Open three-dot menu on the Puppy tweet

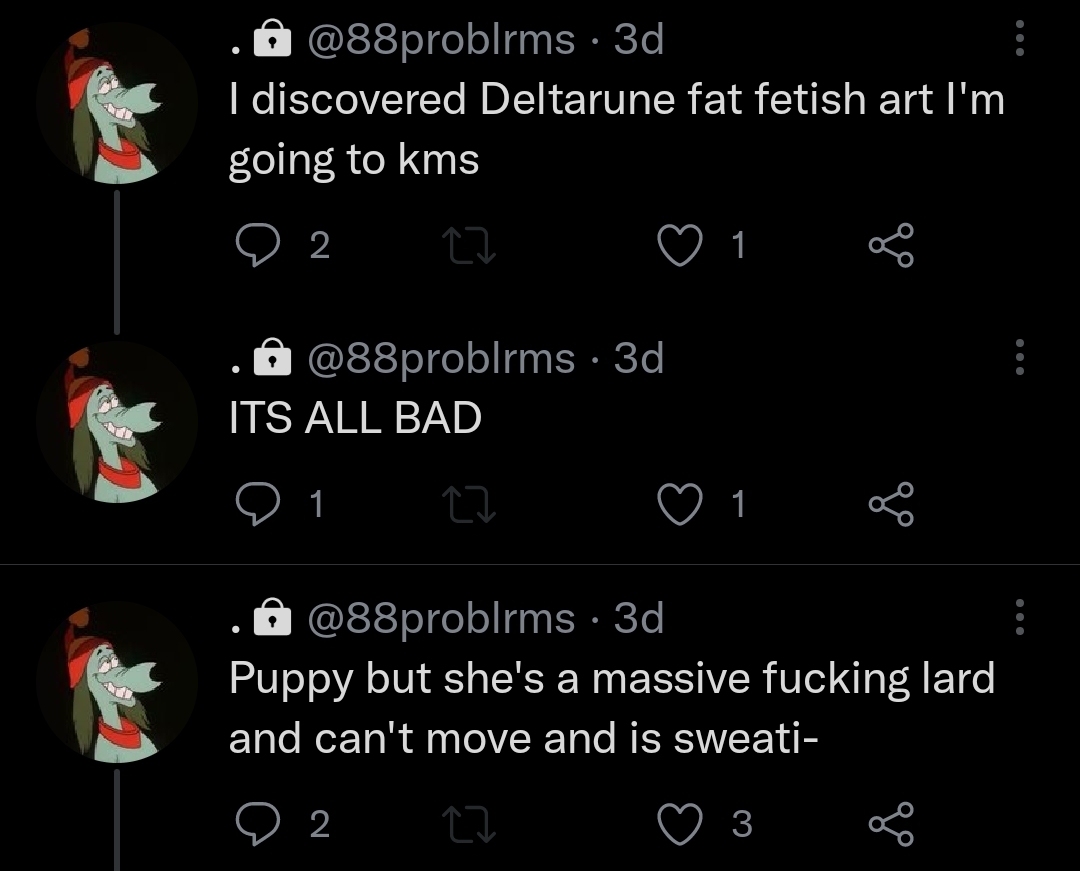pyautogui.click(x=1020, y=618)
